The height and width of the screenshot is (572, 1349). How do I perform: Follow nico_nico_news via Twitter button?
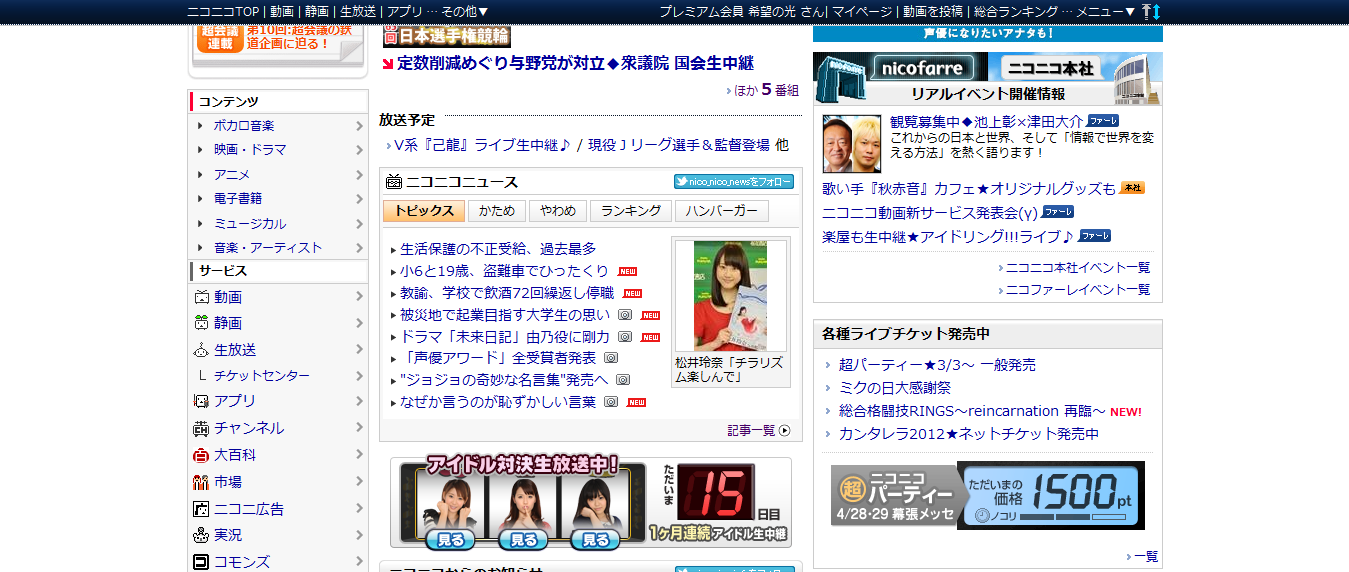tap(734, 182)
